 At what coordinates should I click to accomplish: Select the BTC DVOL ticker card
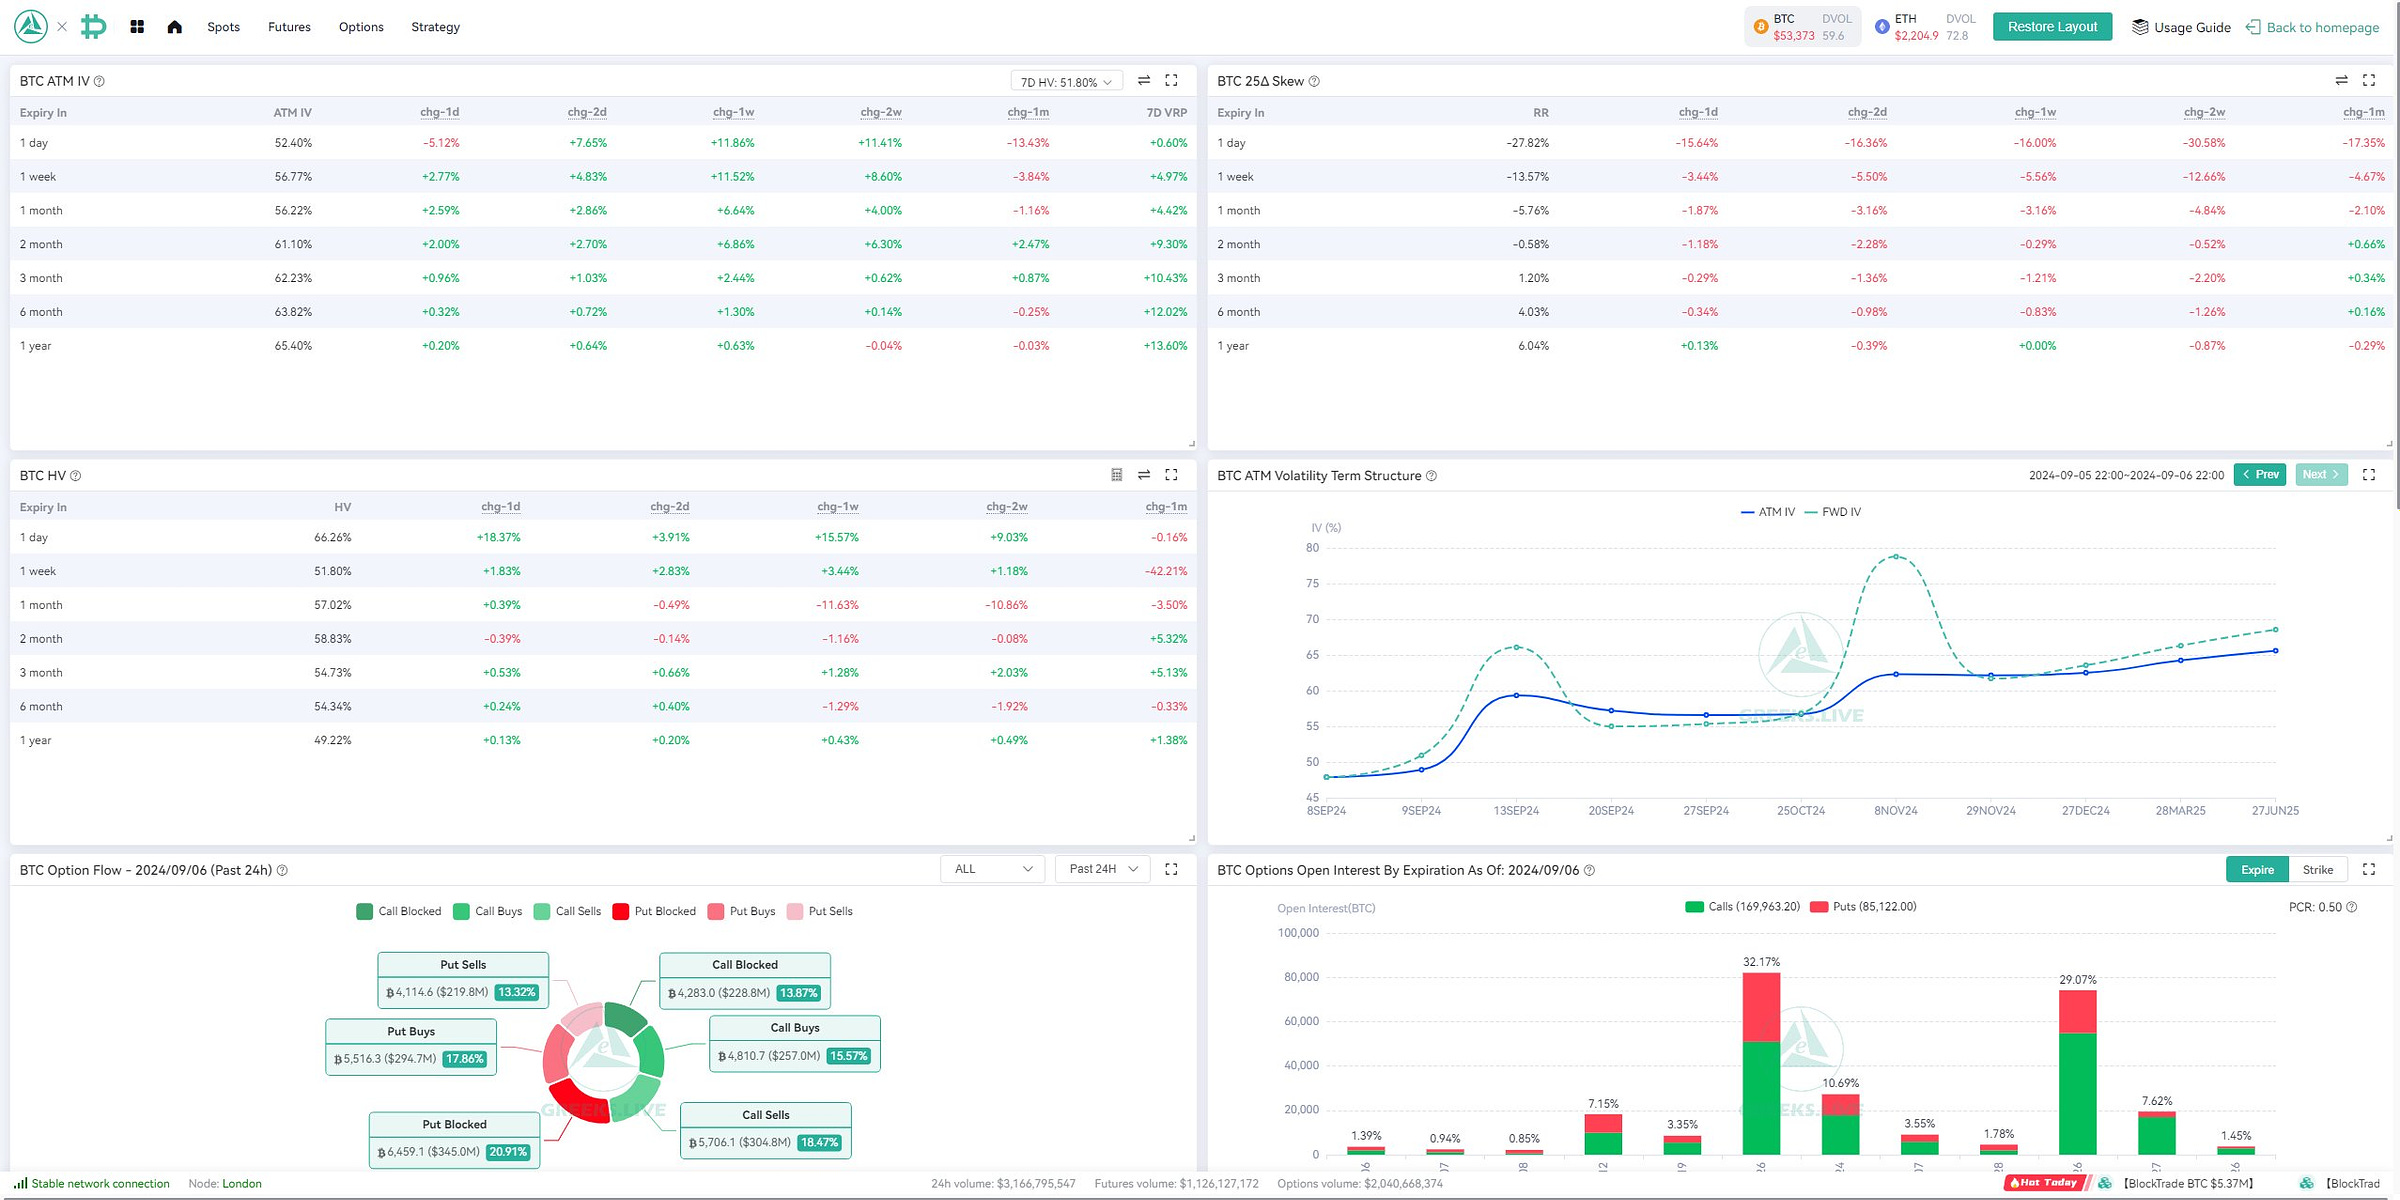coord(1803,27)
